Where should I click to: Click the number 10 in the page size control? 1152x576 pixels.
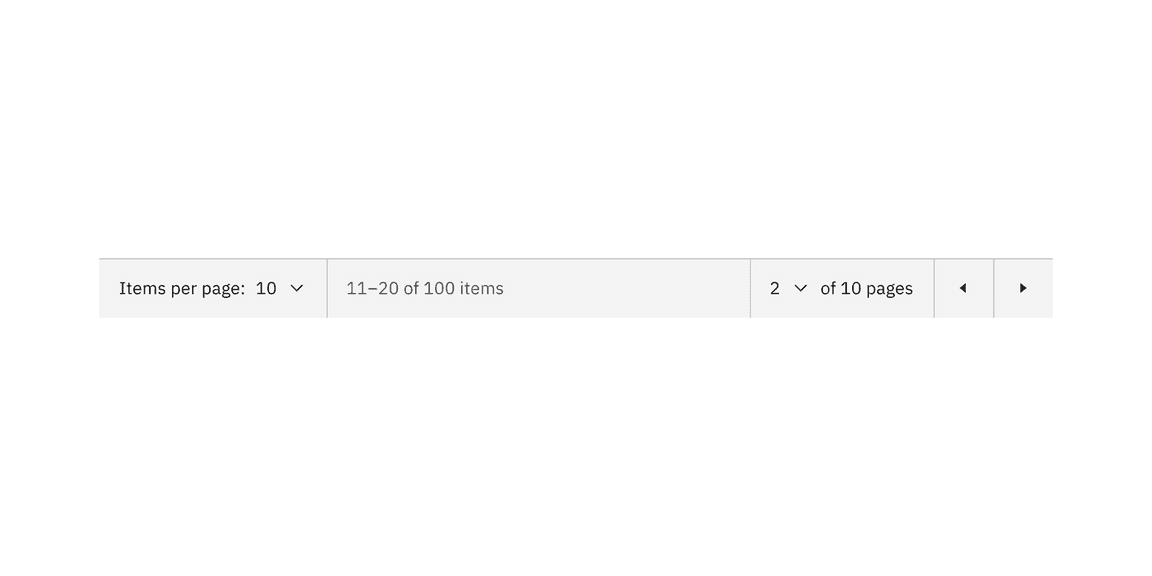click(266, 288)
